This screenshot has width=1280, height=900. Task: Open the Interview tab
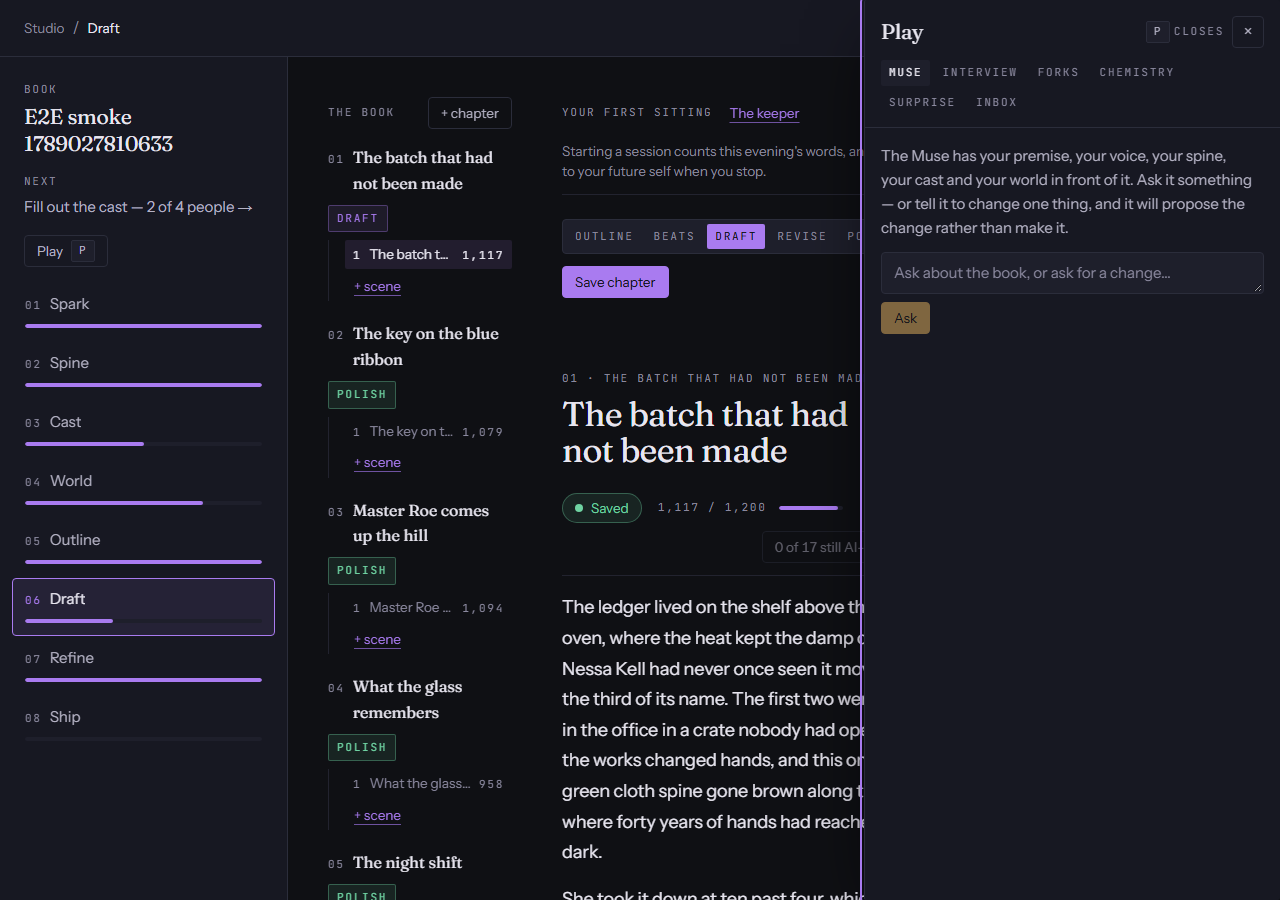tap(980, 72)
